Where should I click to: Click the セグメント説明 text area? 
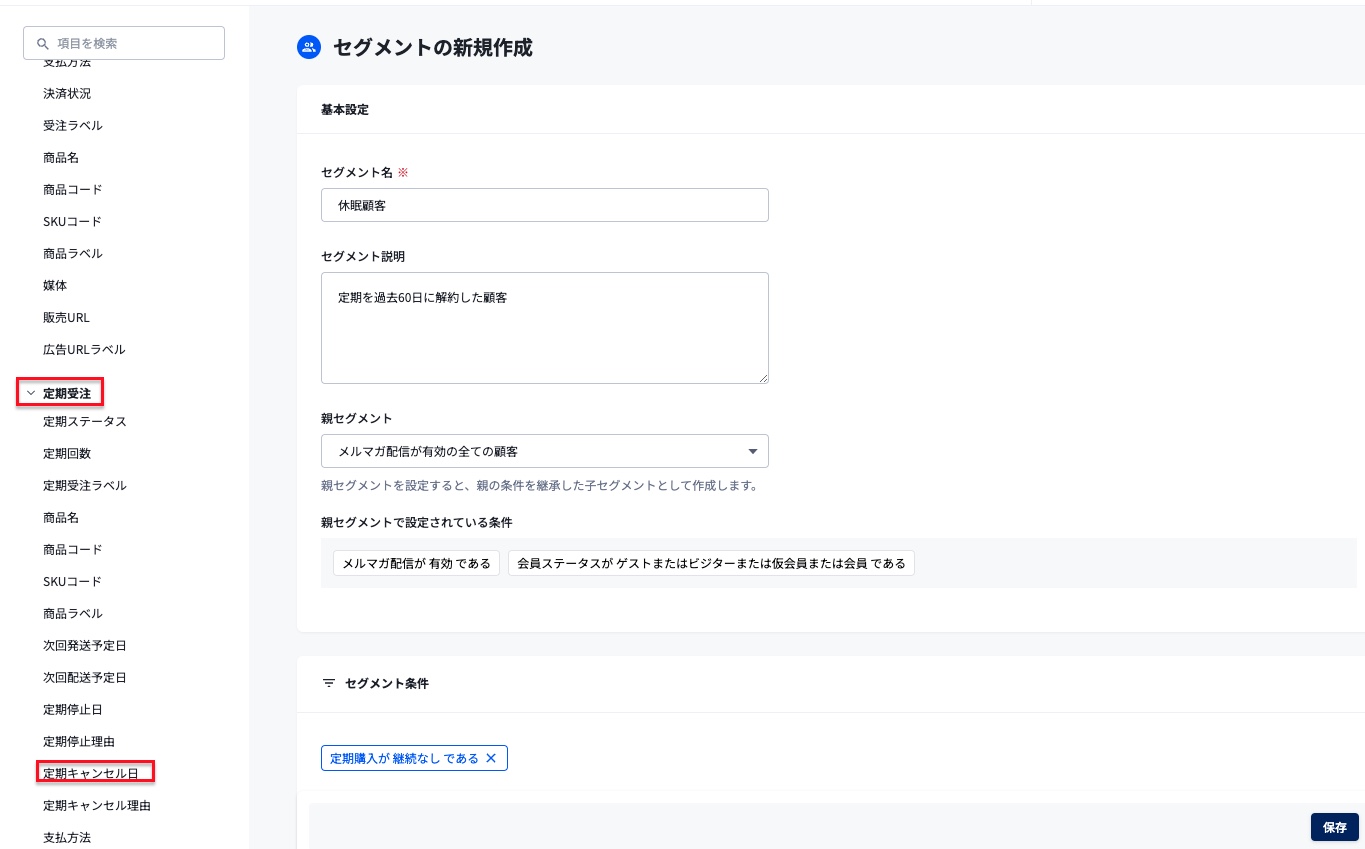[x=545, y=328]
